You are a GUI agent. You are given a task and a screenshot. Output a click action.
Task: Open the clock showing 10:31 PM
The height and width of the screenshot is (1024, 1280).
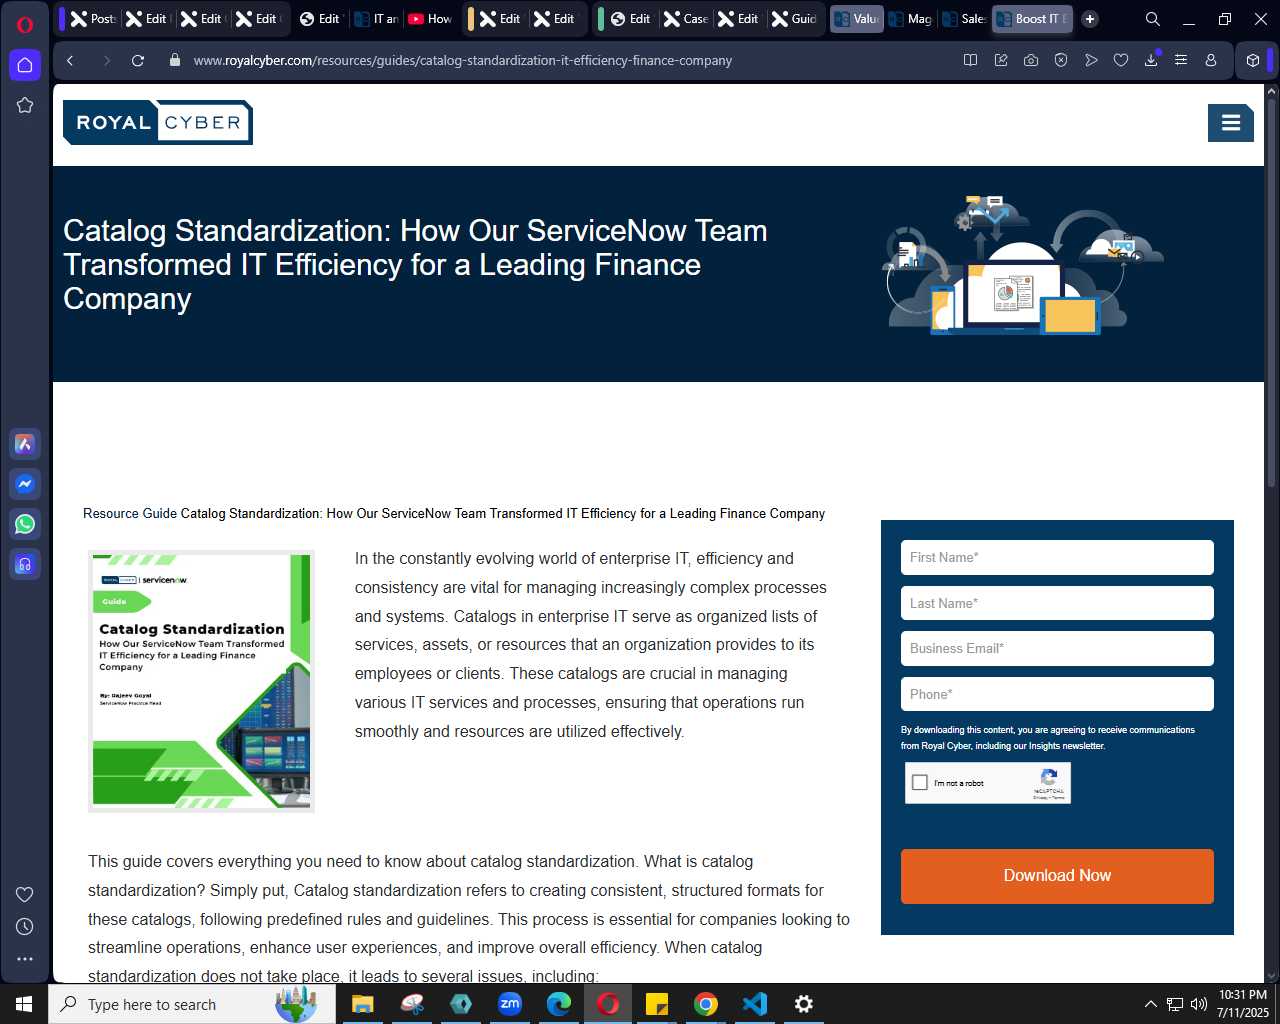[x=1243, y=1004]
